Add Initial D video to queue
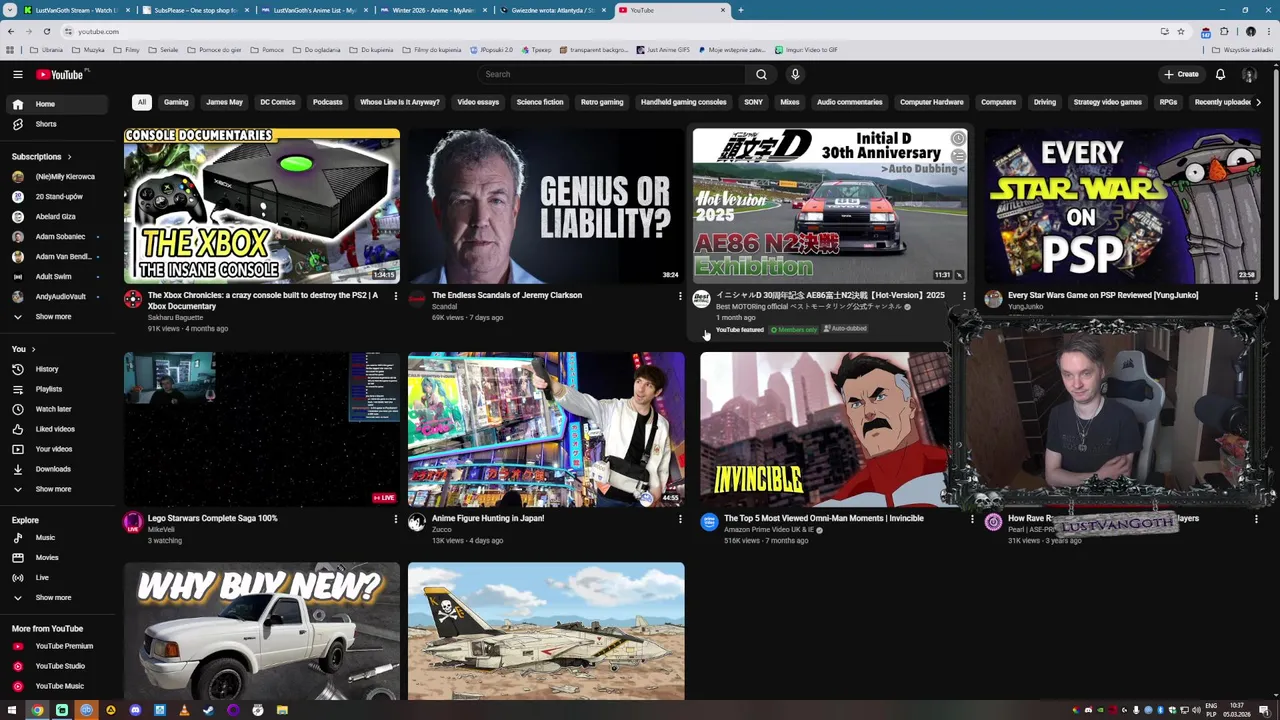This screenshot has height=720, width=1280. coord(958,156)
